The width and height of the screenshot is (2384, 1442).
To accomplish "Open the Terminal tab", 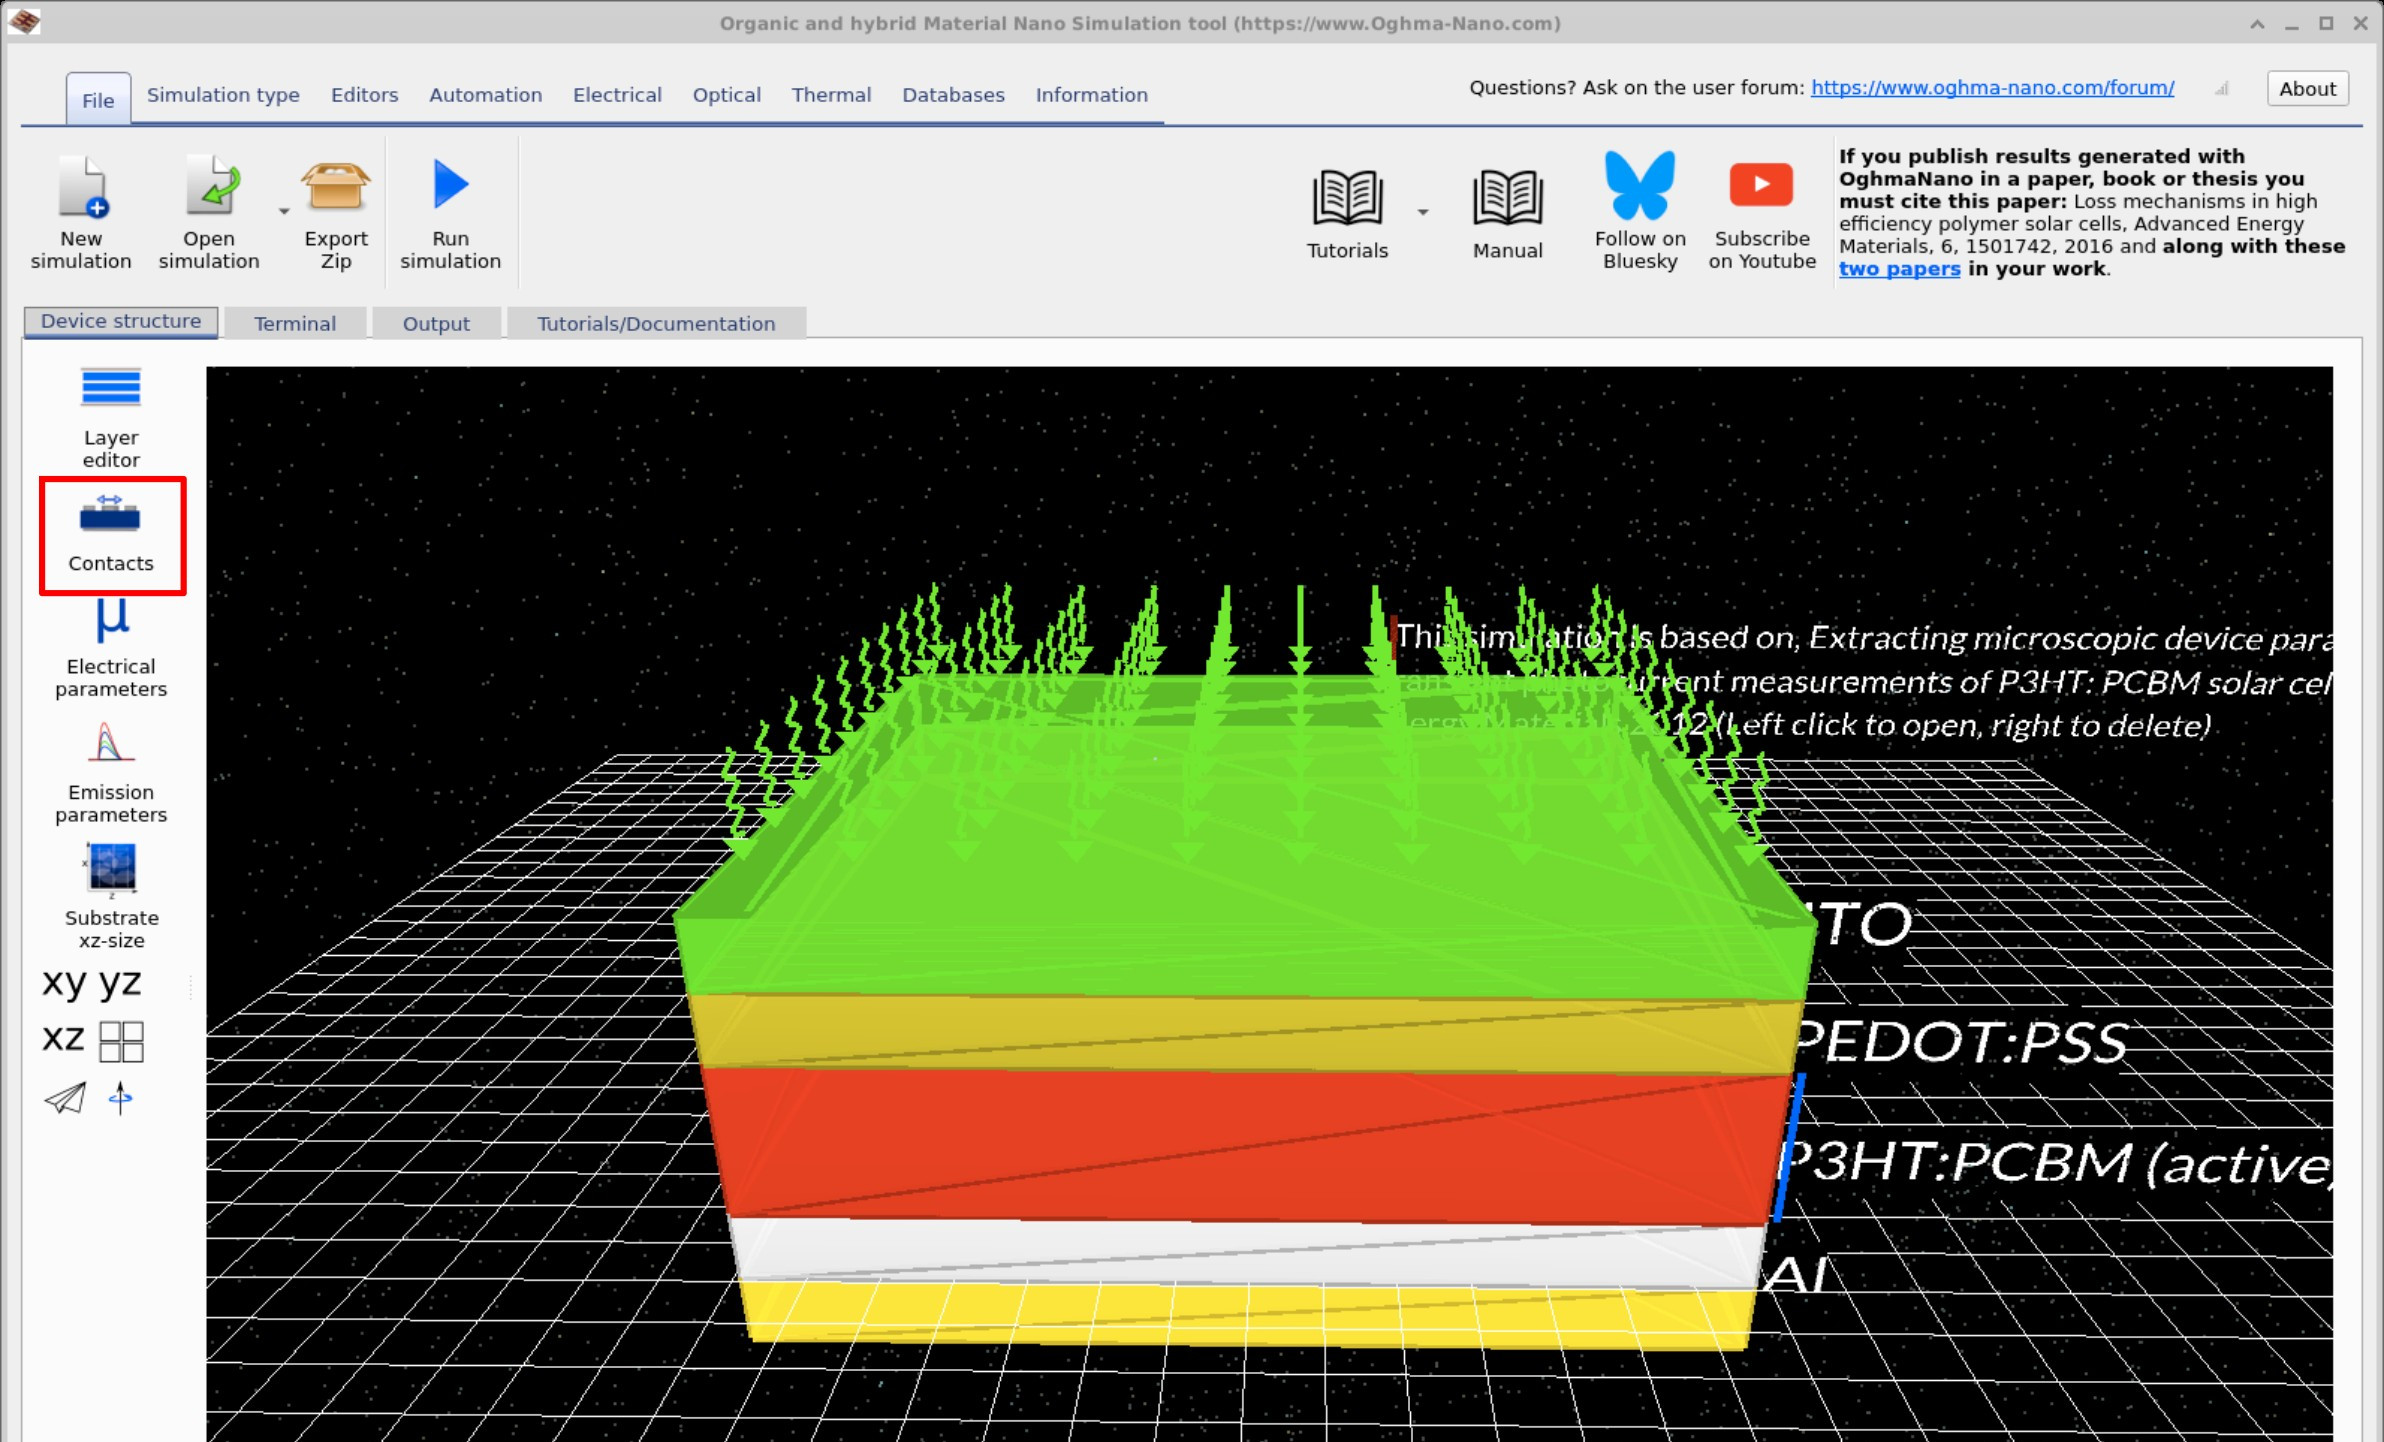I will coord(295,322).
